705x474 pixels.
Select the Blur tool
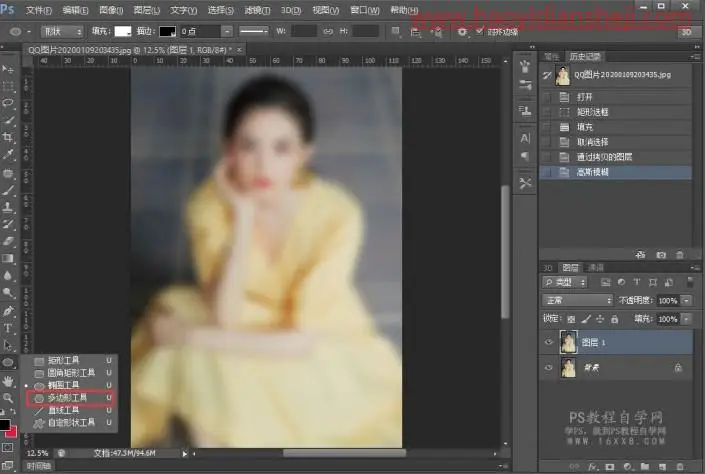8,276
